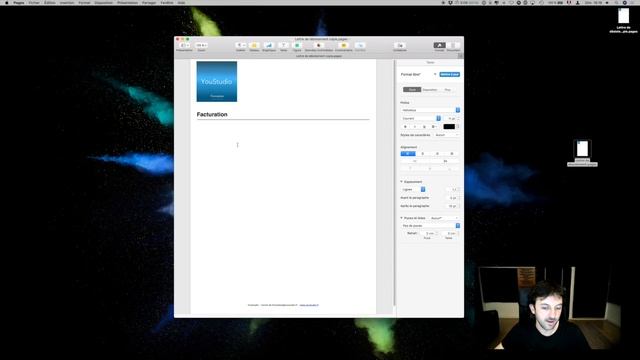Screen dimensions: 640x360
Task: Toggle underline text formatting
Action: (x=424, y=127)
